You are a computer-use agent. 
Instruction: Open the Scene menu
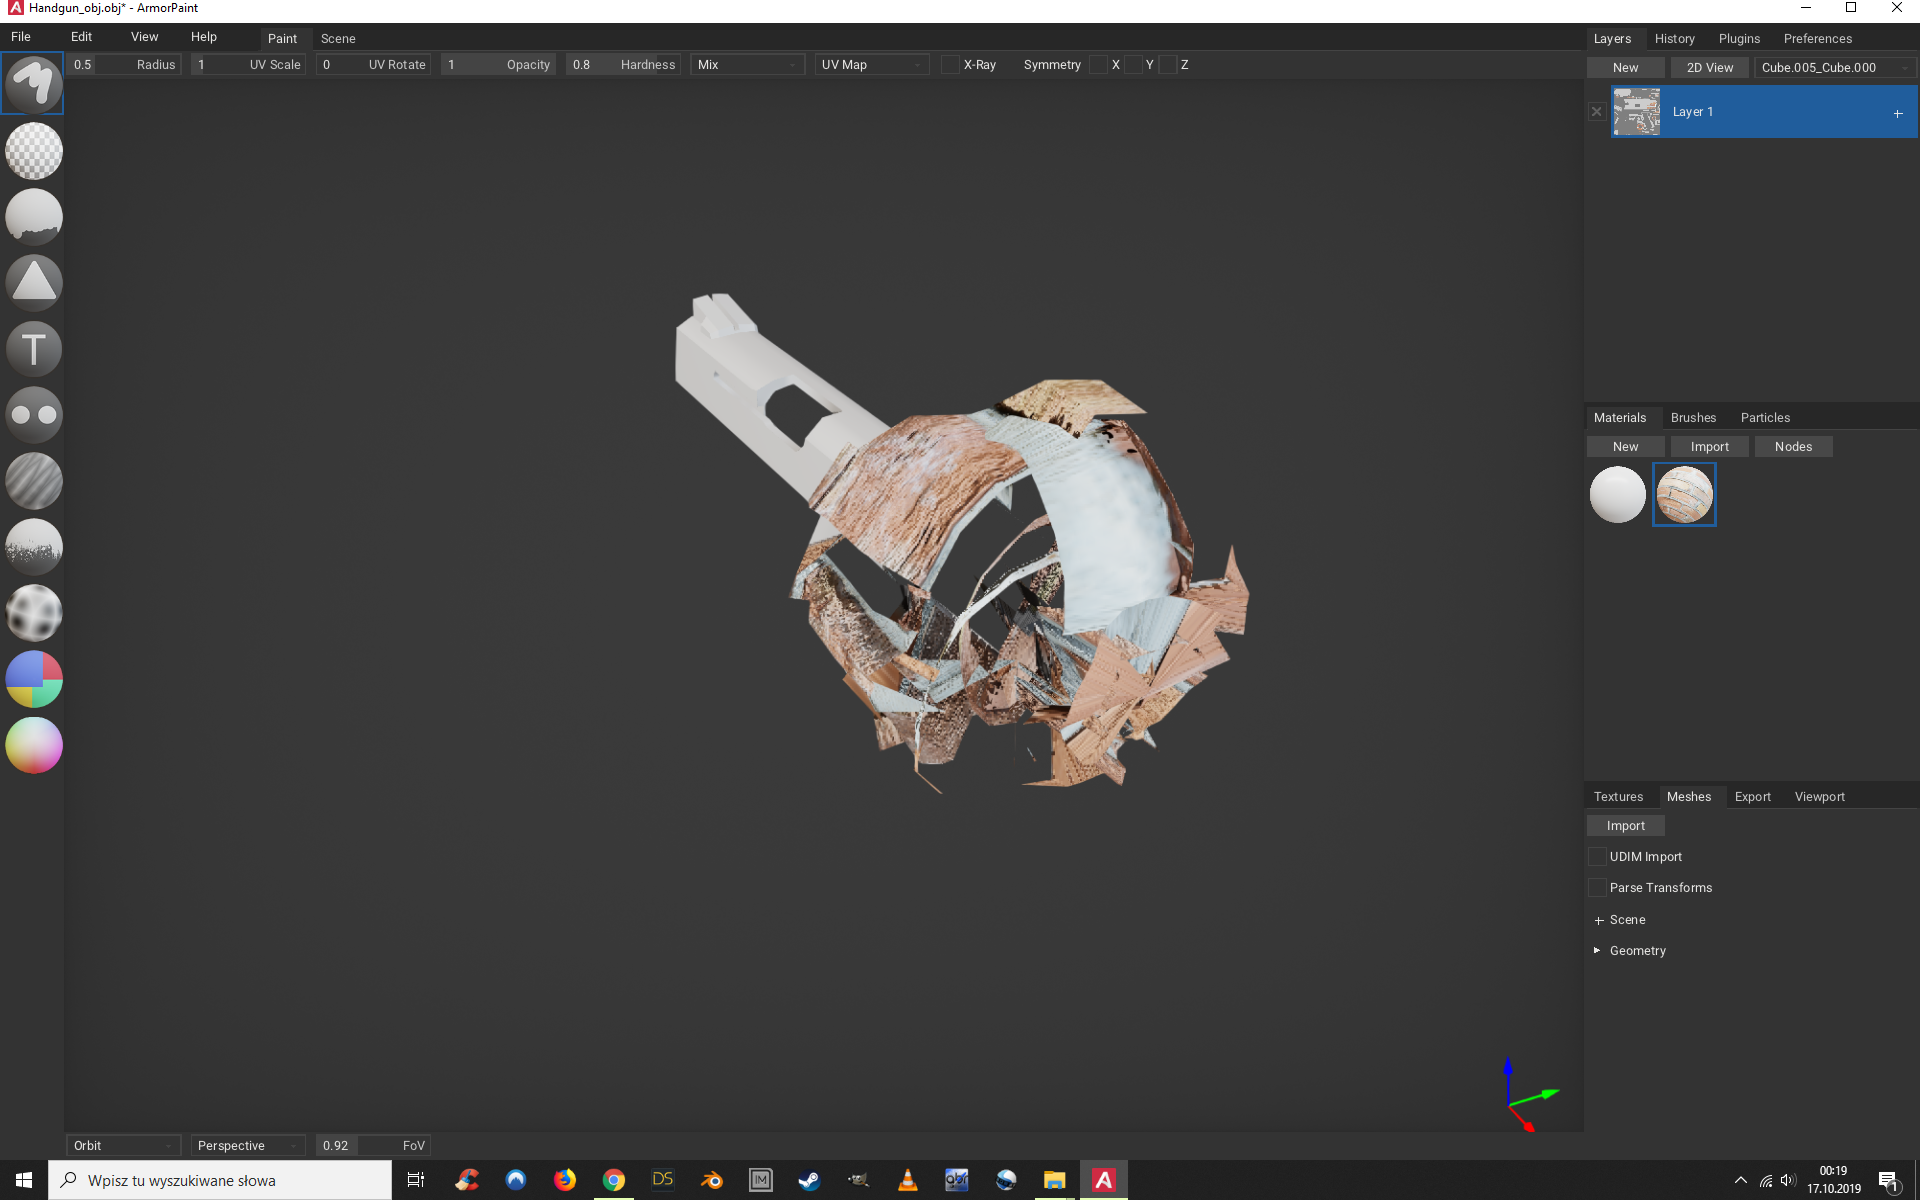point(337,38)
